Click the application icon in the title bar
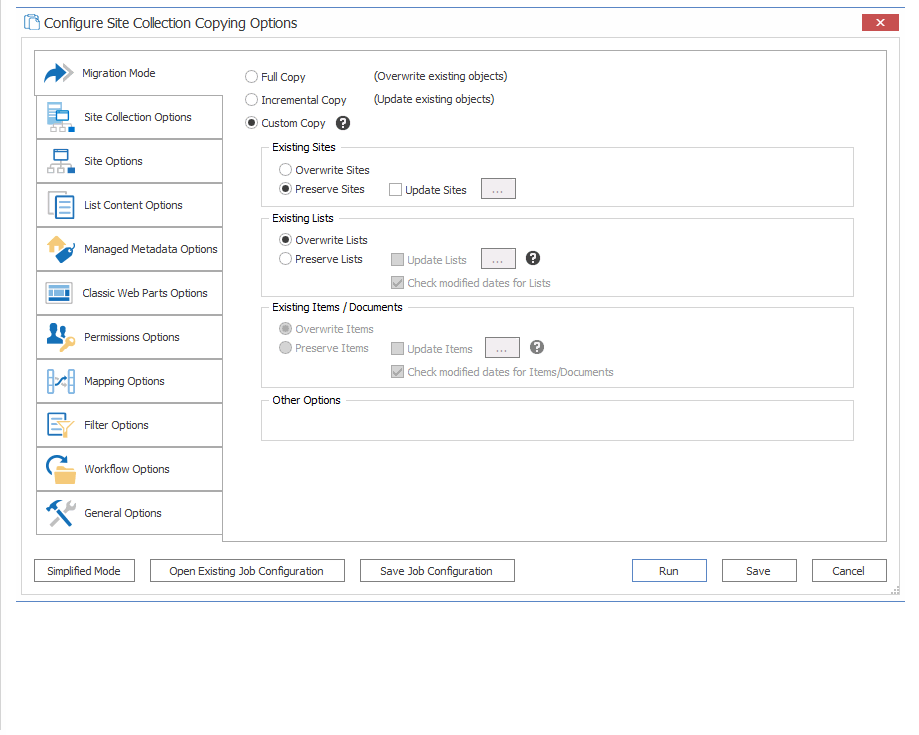This screenshot has height=735, width=919. 30,21
